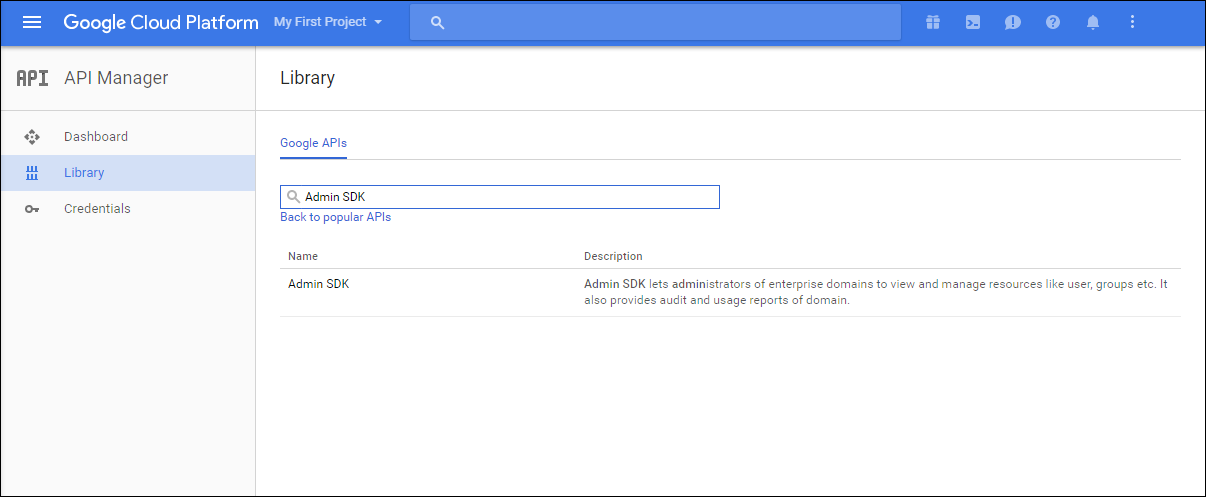
Task: Show notifications bell
Action: (1093, 22)
